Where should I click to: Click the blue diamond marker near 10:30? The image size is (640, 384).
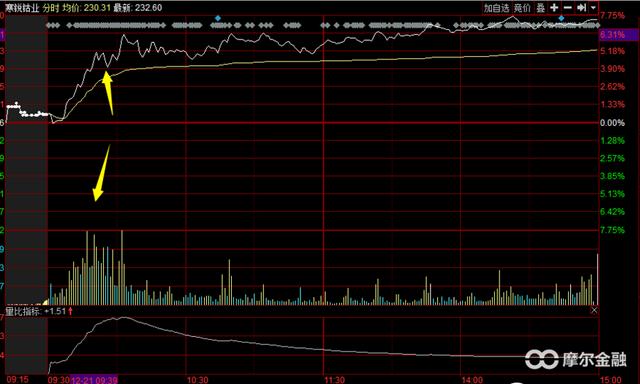coord(218,18)
